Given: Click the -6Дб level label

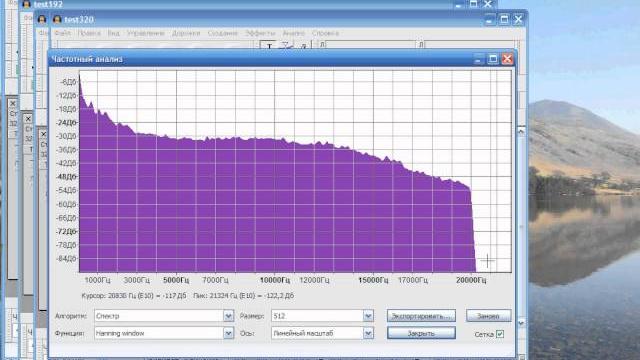Looking at the screenshot, I should [68, 82].
